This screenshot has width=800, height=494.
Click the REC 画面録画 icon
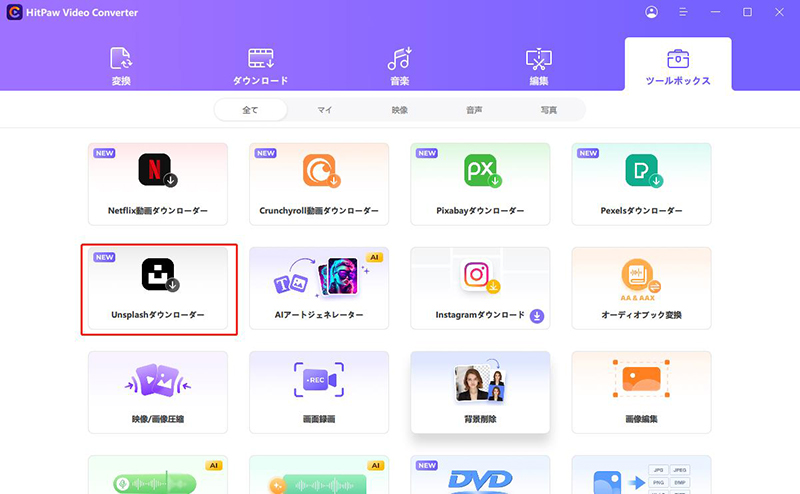point(319,380)
